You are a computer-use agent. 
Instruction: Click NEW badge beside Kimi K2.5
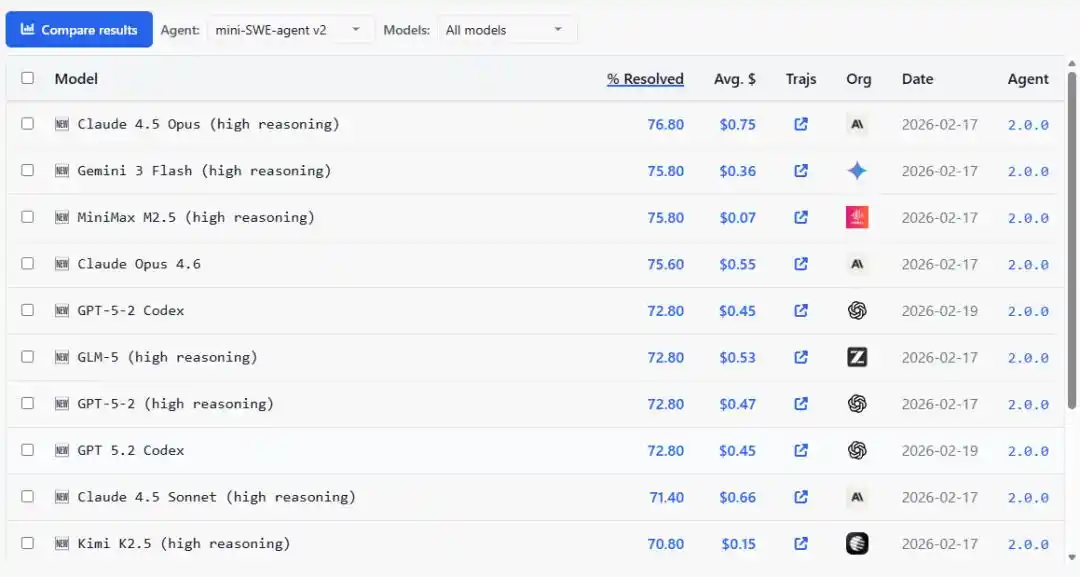62,543
